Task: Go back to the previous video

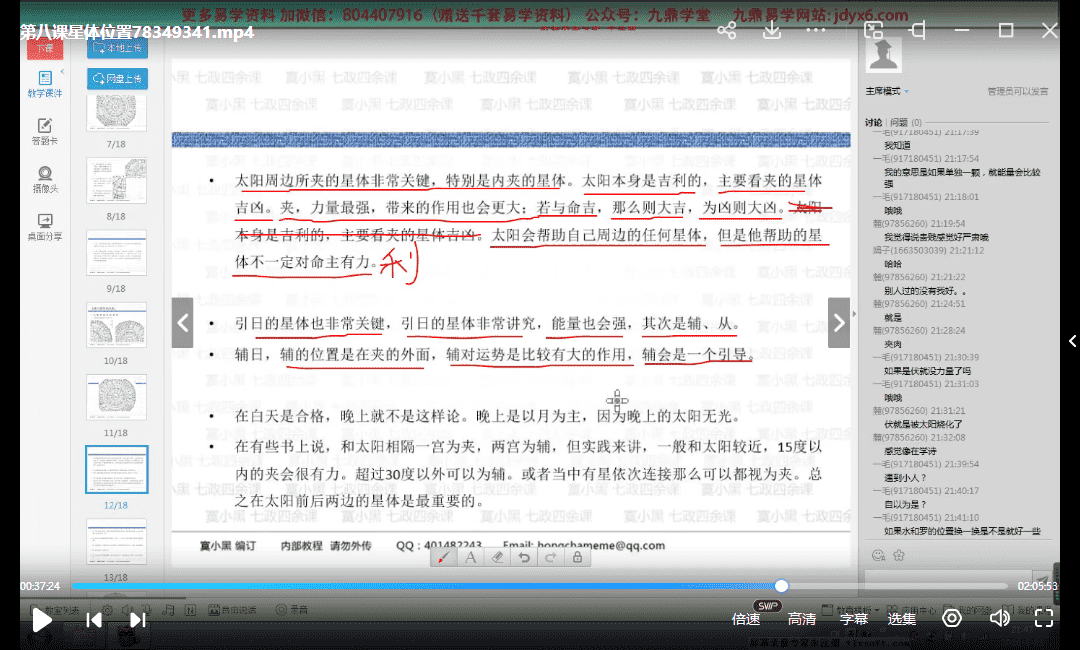Action: point(94,620)
